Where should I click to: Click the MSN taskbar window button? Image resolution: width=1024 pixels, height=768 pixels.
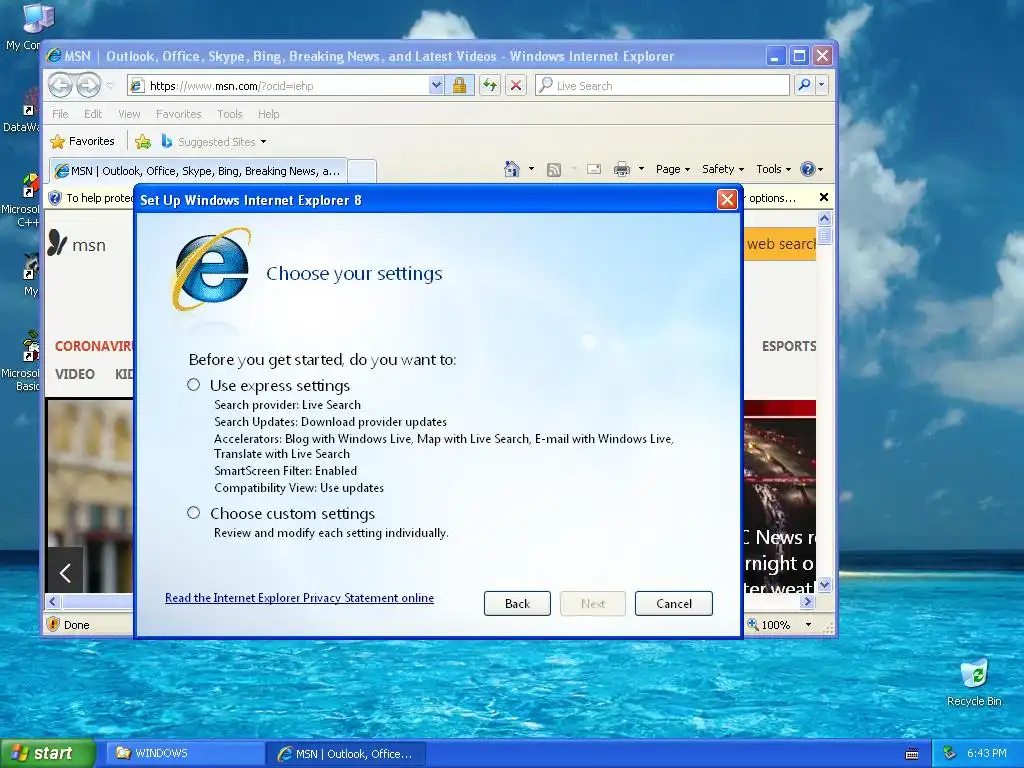345,754
